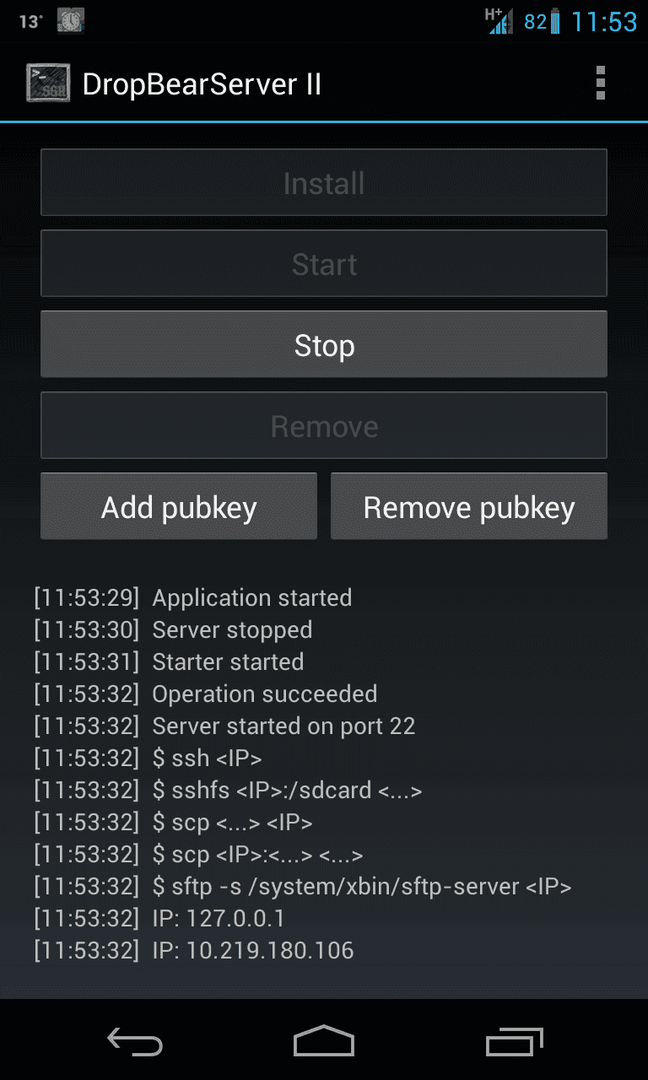648x1080 pixels.
Task: Tap the Android back navigation icon
Action: pyautogui.click(x=135, y=1040)
